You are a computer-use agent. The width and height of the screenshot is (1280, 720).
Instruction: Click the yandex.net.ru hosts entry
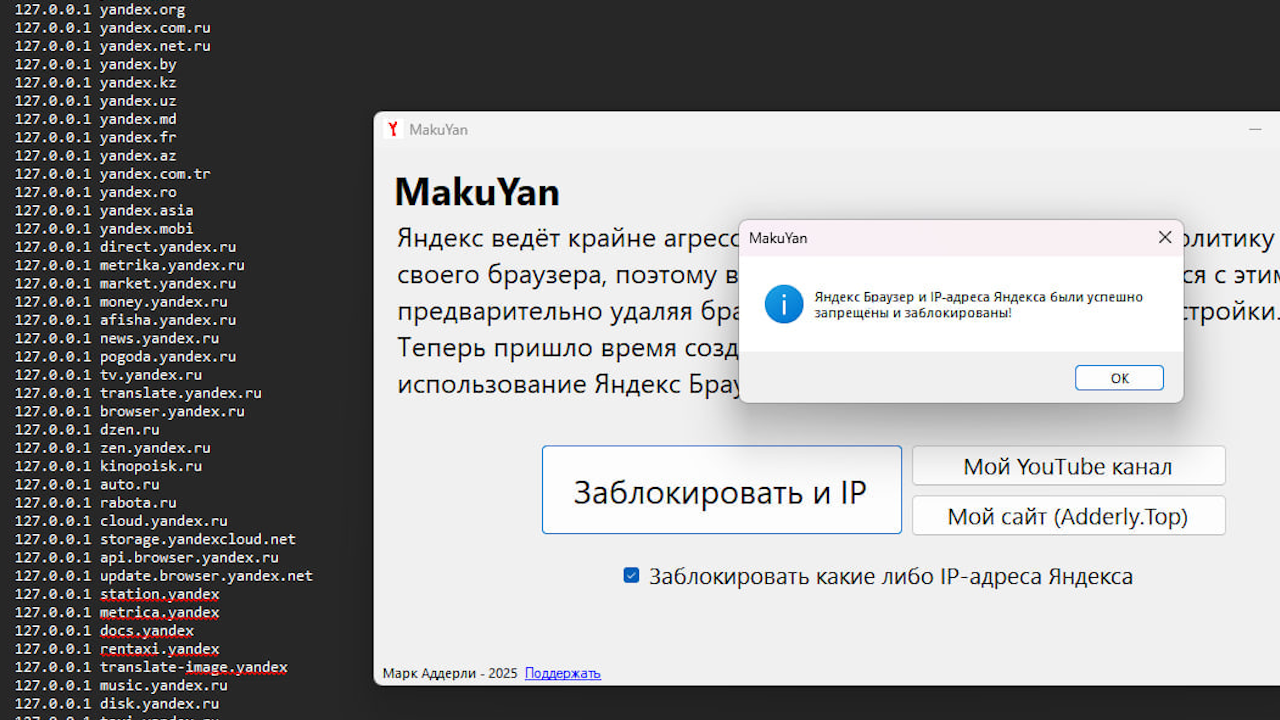click(112, 46)
